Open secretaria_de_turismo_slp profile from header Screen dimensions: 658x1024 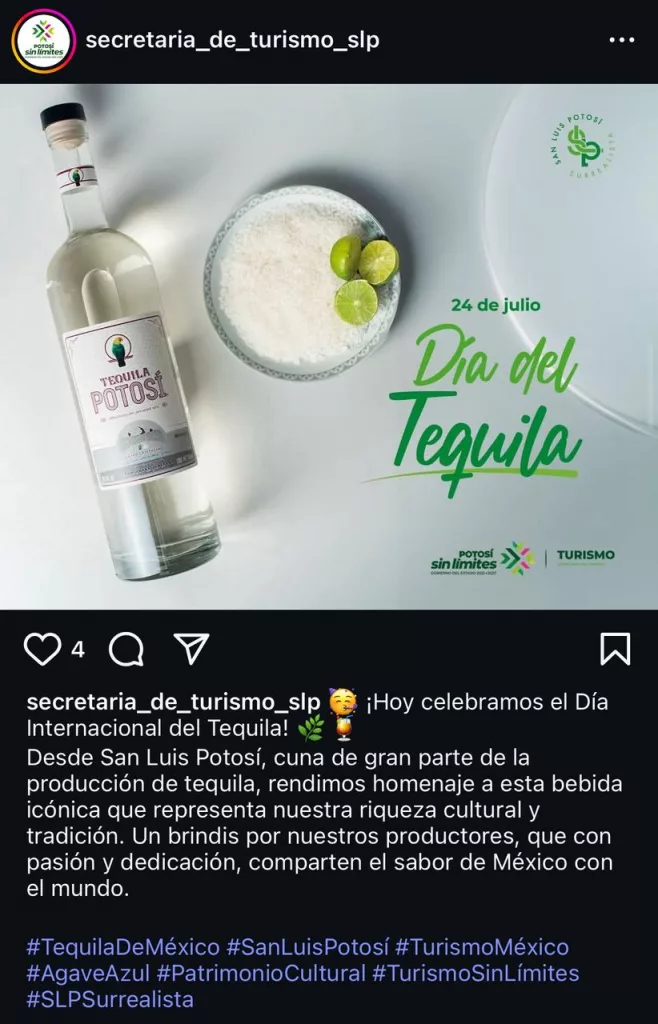click(x=232, y=40)
